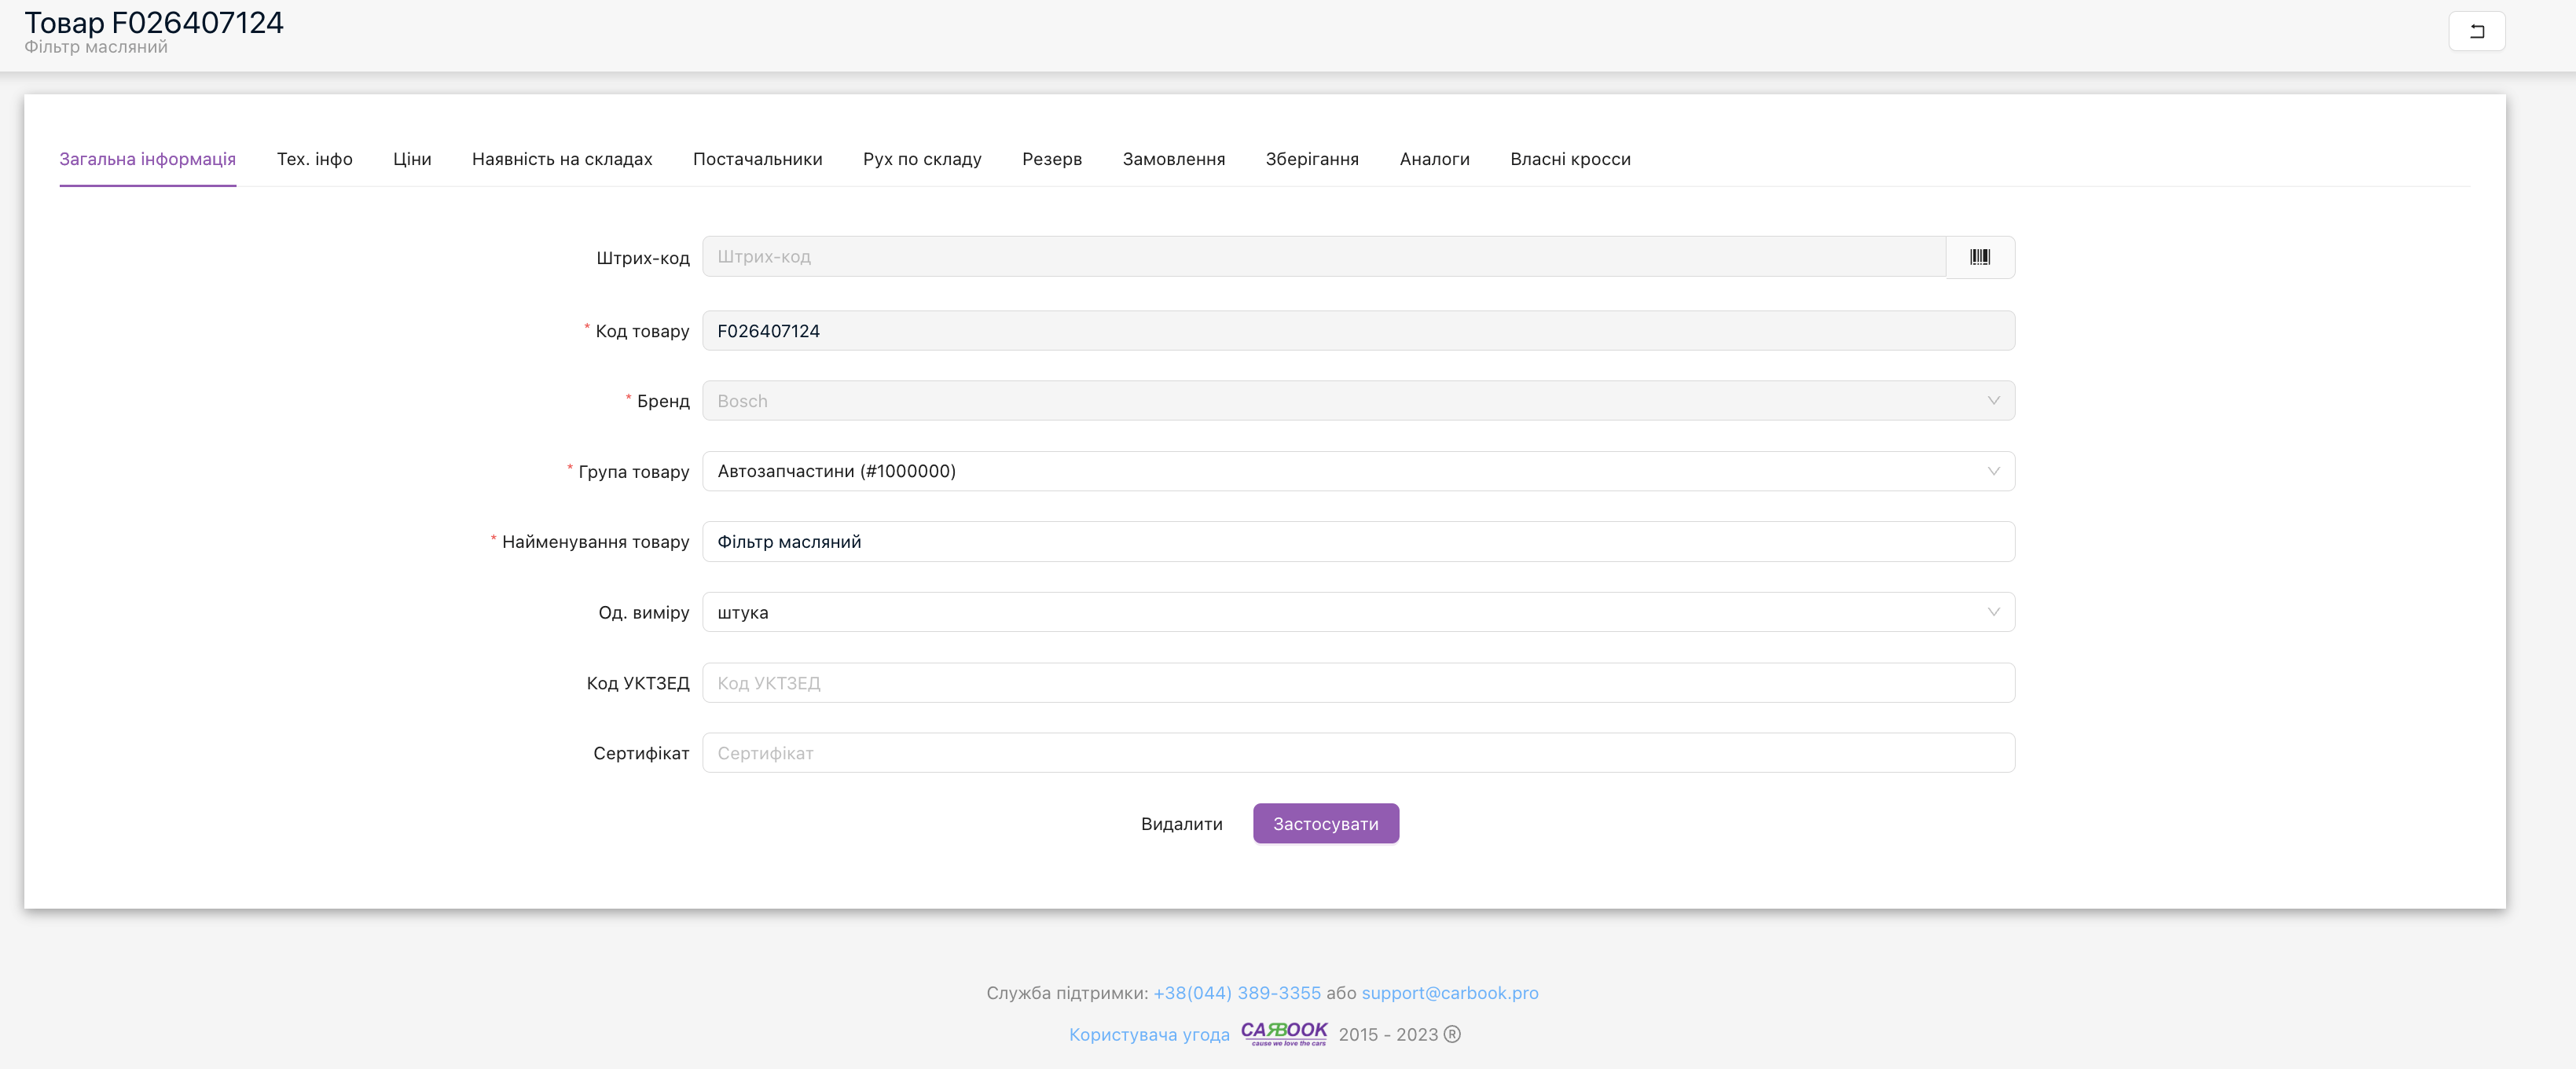The width and height of the screenshot is (2576, 1069).
Task: Expand the Од. виміру dropdown
Action: 1358,612
